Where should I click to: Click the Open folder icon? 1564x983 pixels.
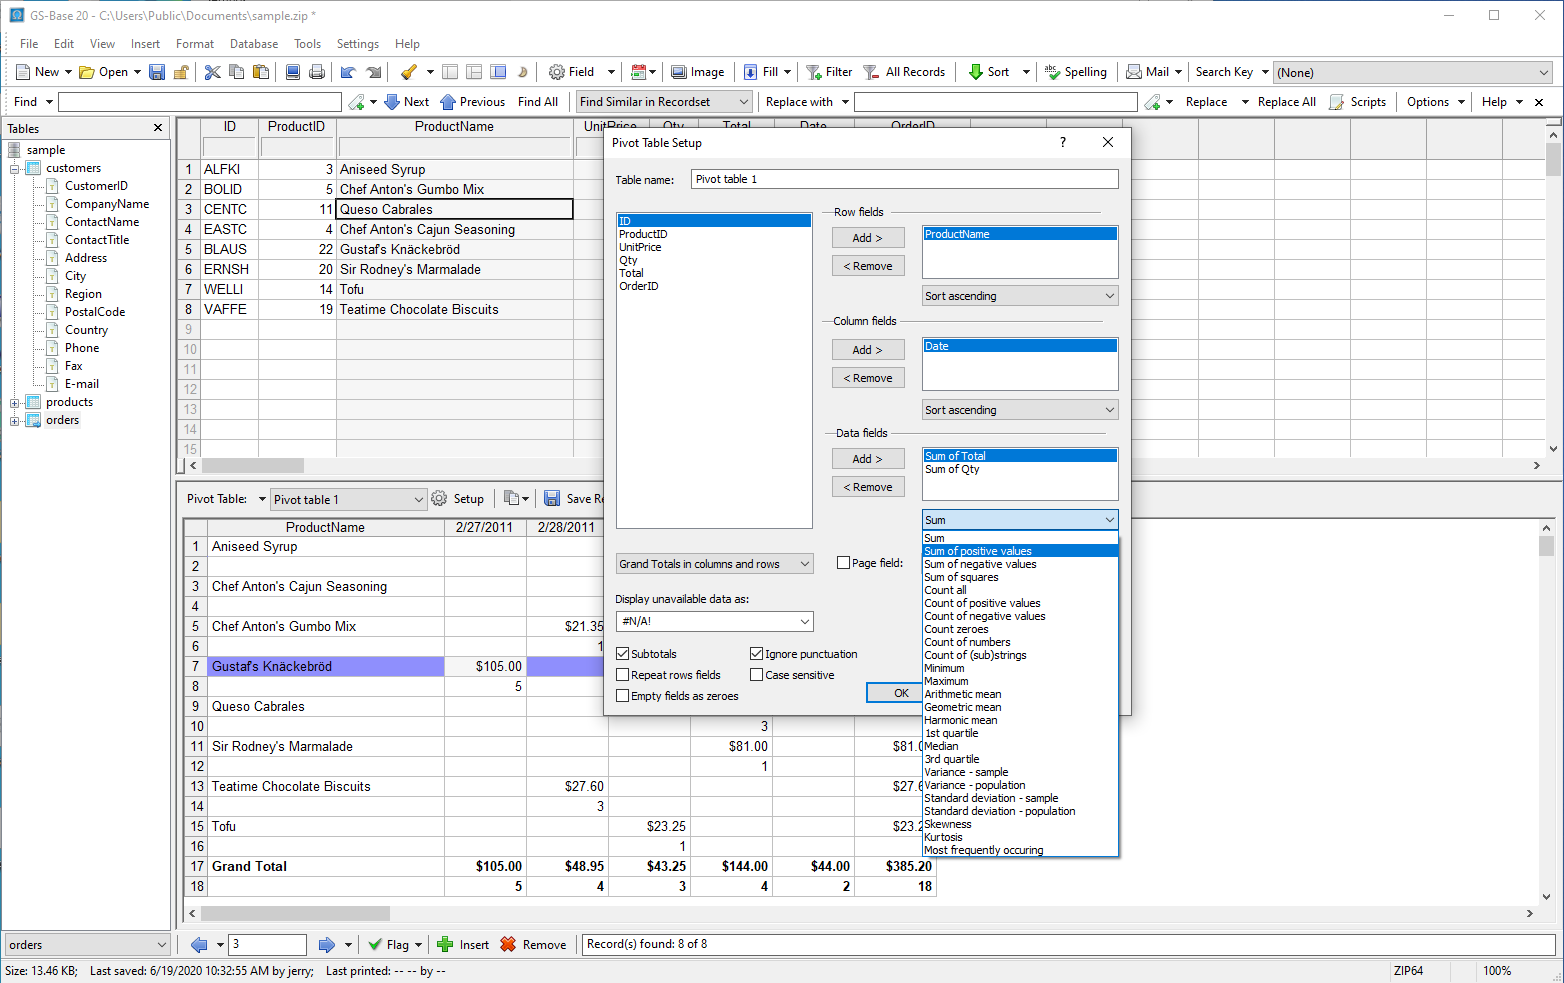pyautogui.click(x=87, y=72)
